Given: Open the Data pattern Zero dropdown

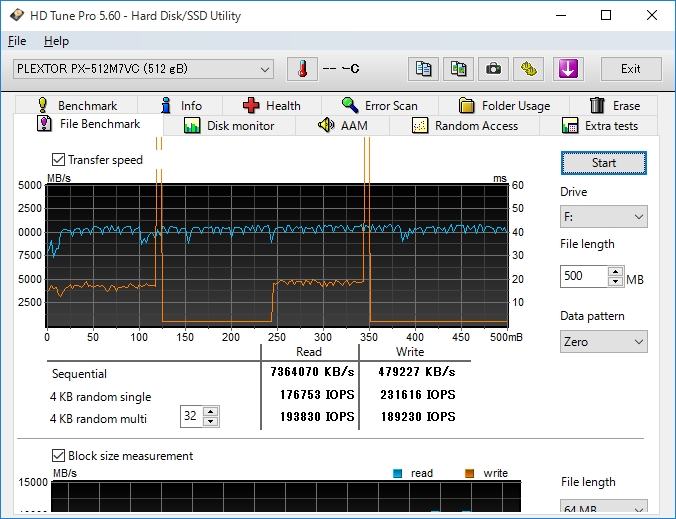Looking at the screenshot, I should [x=603, y=342].
